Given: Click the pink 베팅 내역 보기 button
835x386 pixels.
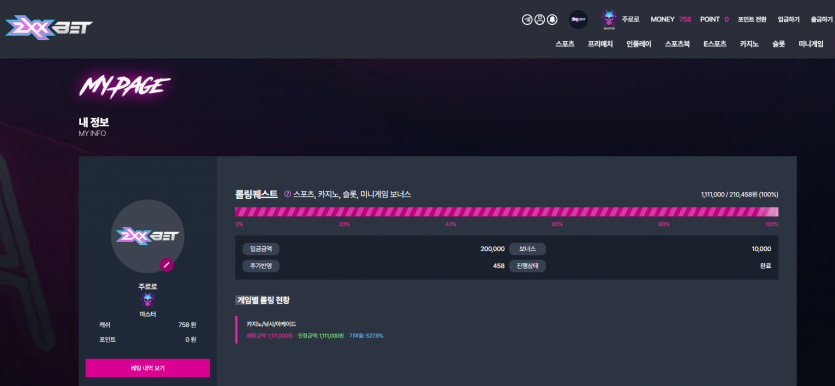Looking at the screenshot, I should (x=148, y=368).
